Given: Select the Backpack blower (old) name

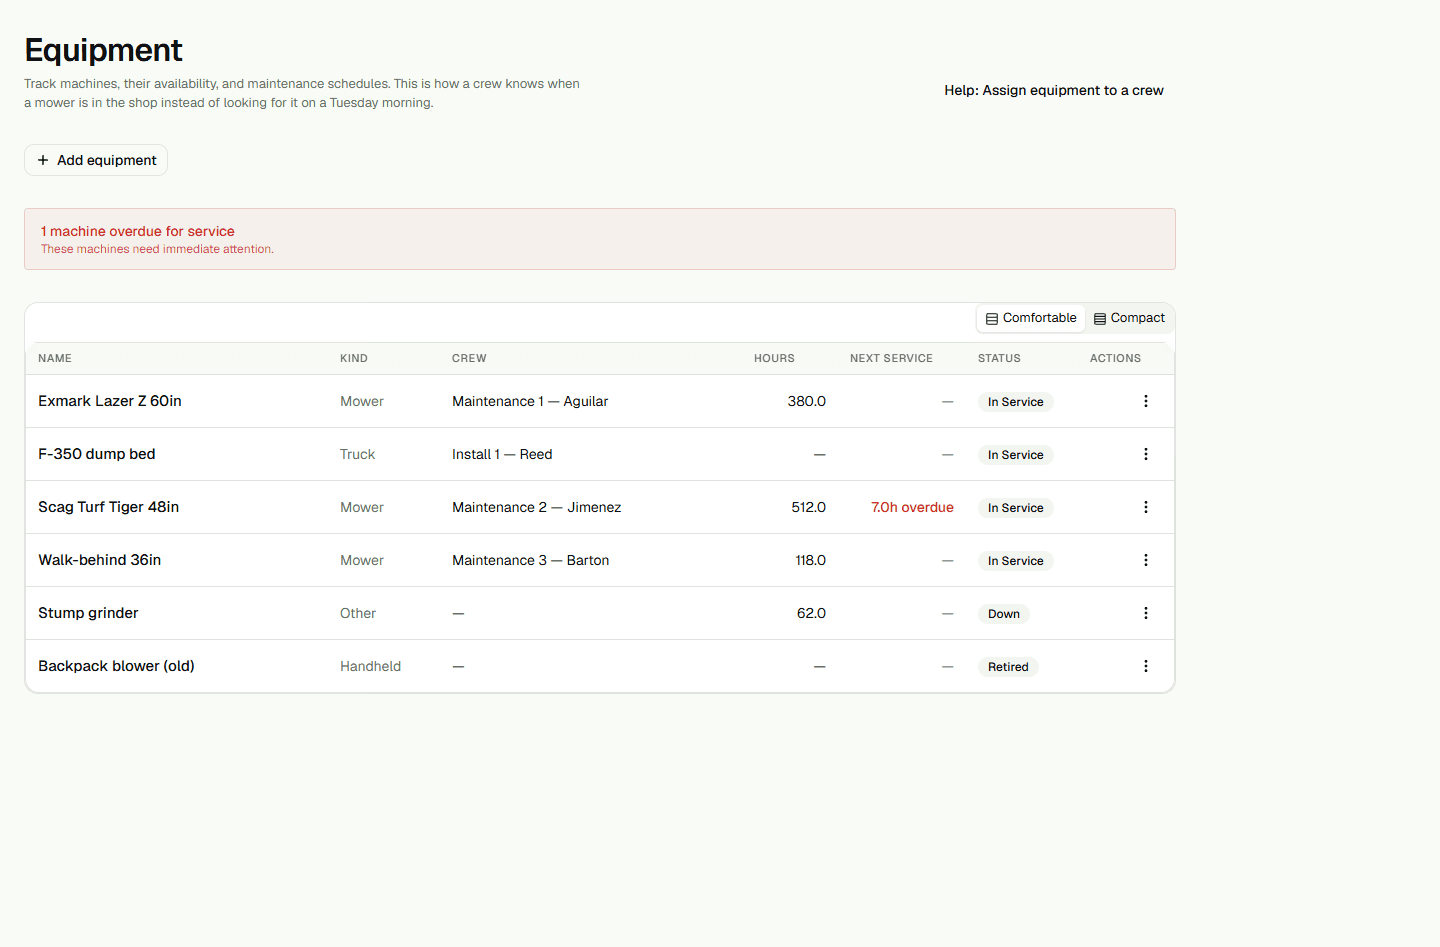Looking at the screenshot, I should [x=116, y=666].
